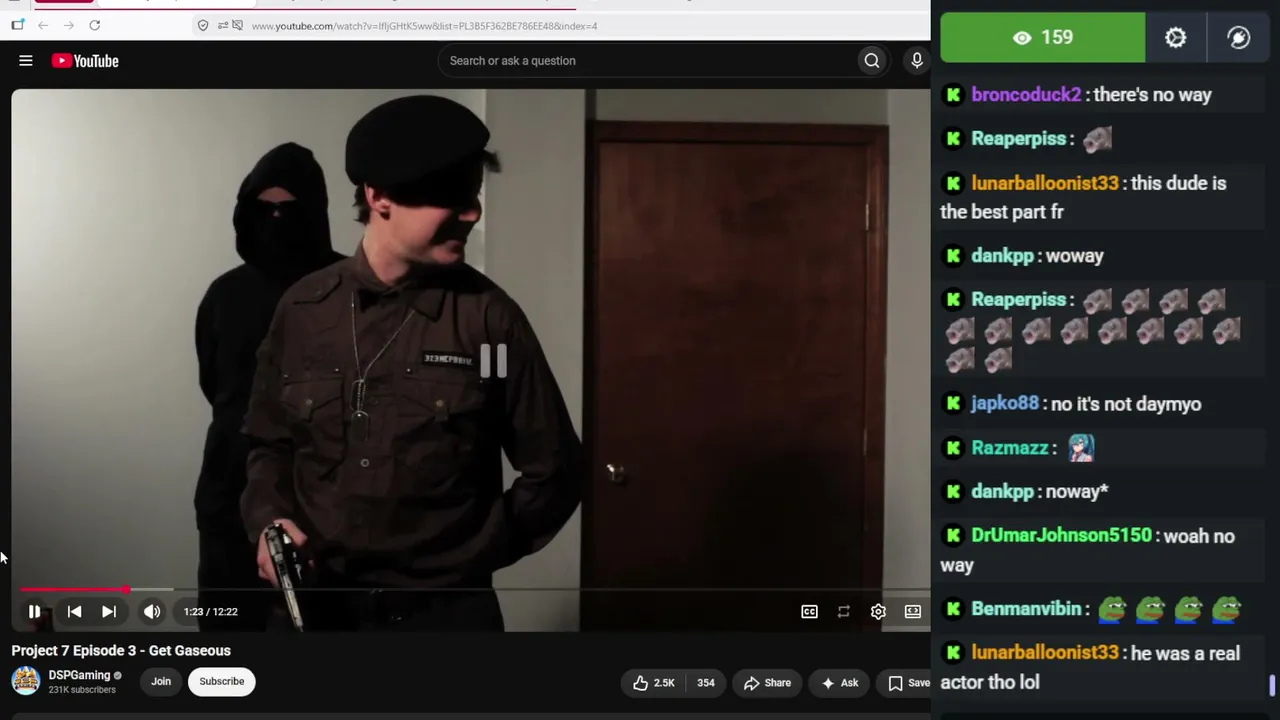Pause the YouTube video

[34, 611]
